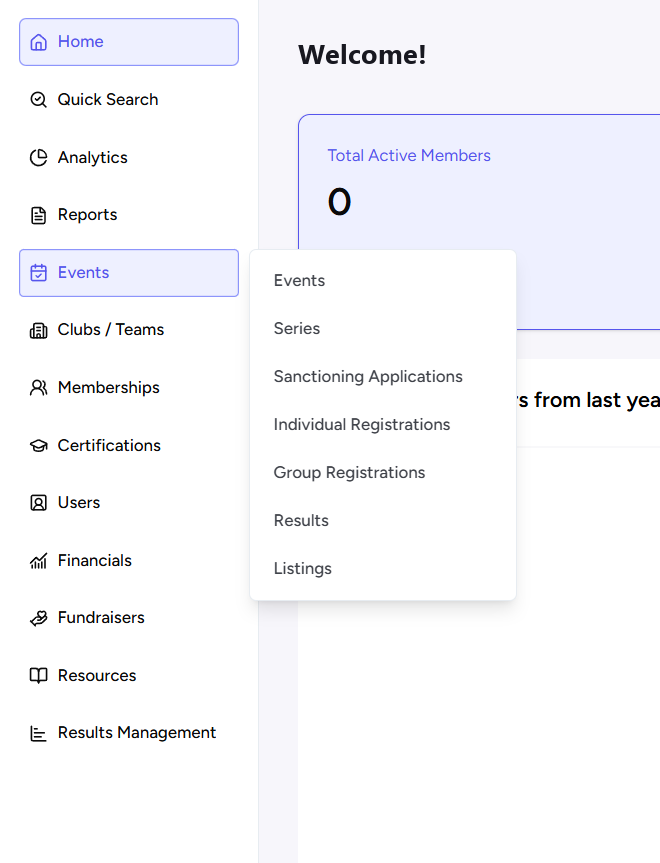
Task: Click the Resources book icon
Action: coord(39,676)
